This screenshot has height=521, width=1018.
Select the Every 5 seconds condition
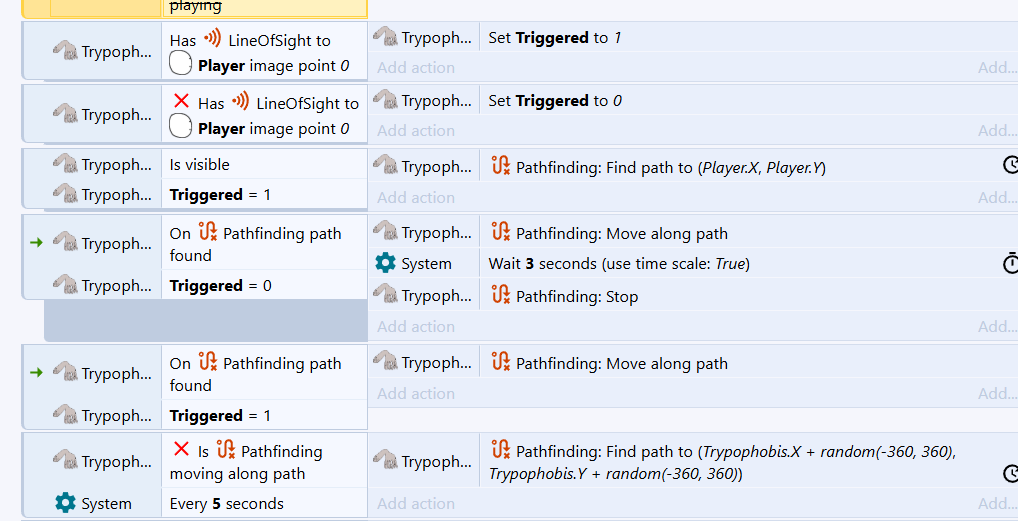[226, 504]
